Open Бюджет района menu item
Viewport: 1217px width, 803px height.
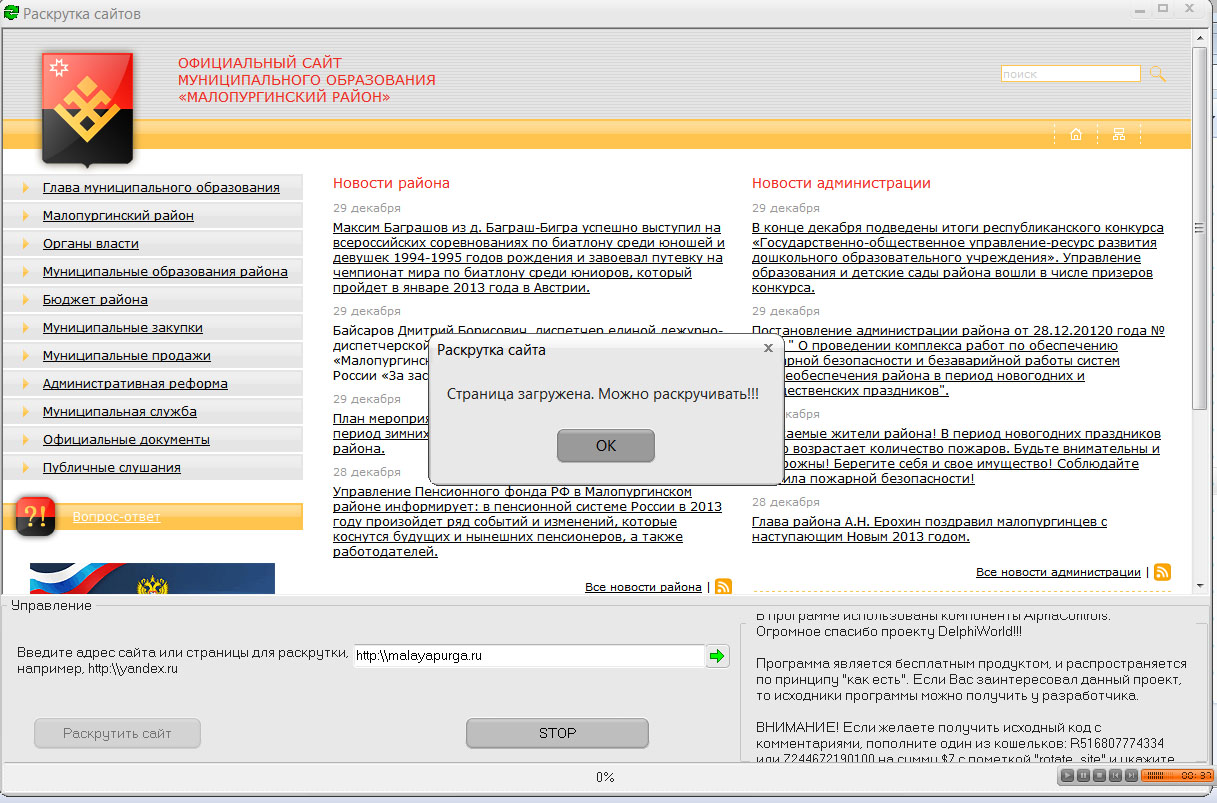point(95,300)
